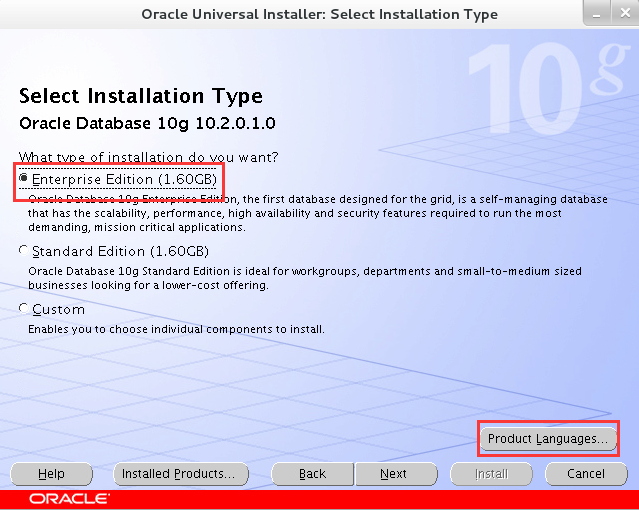Click 'Enables you to choose individual components' text
The width and height of the screenshot is (639, 510).
[x=176, y=329]
